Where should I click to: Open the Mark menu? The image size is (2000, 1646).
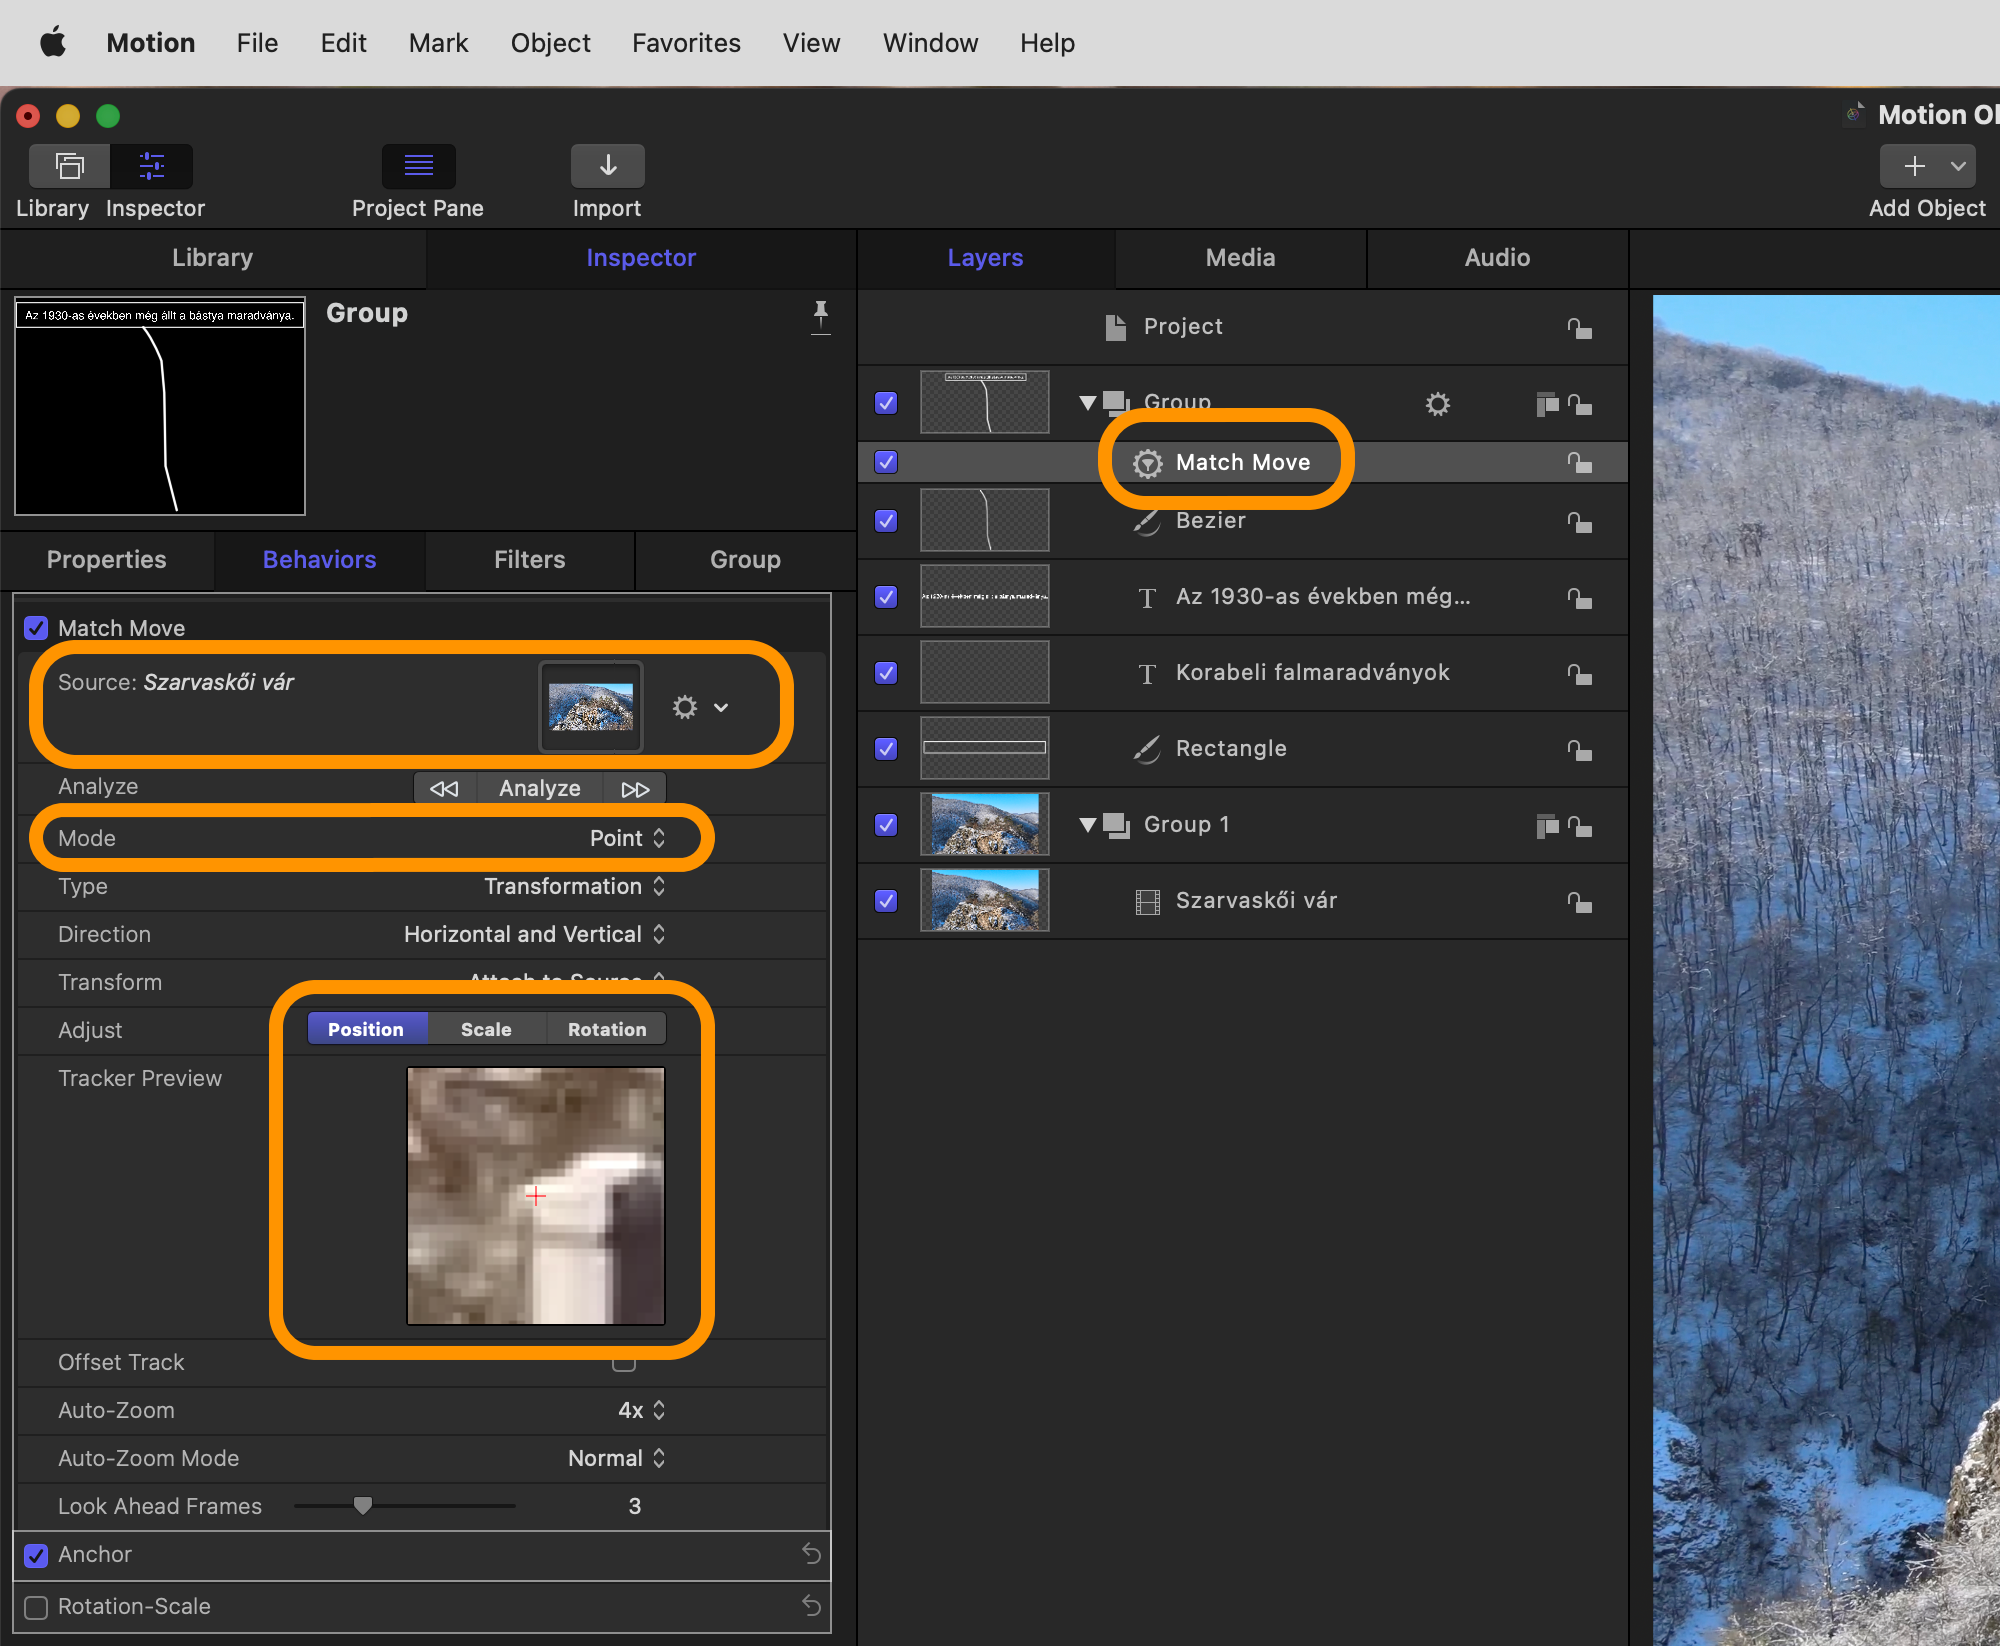click(438, 43)
